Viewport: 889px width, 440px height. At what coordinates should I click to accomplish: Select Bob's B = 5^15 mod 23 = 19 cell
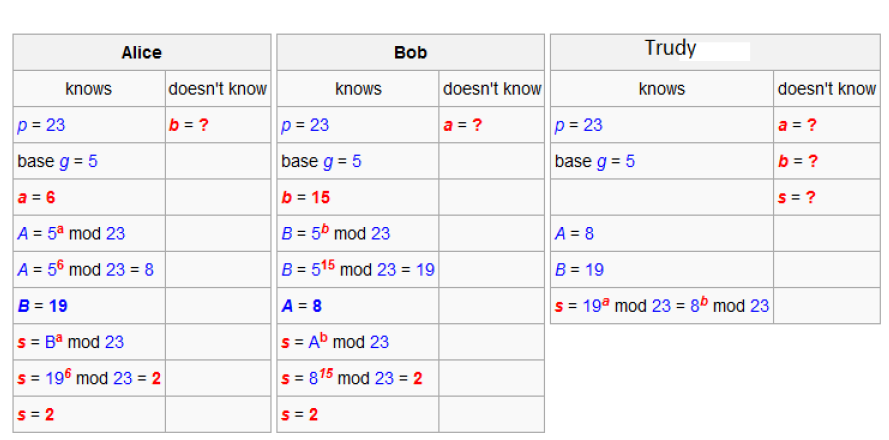(358, 269)
